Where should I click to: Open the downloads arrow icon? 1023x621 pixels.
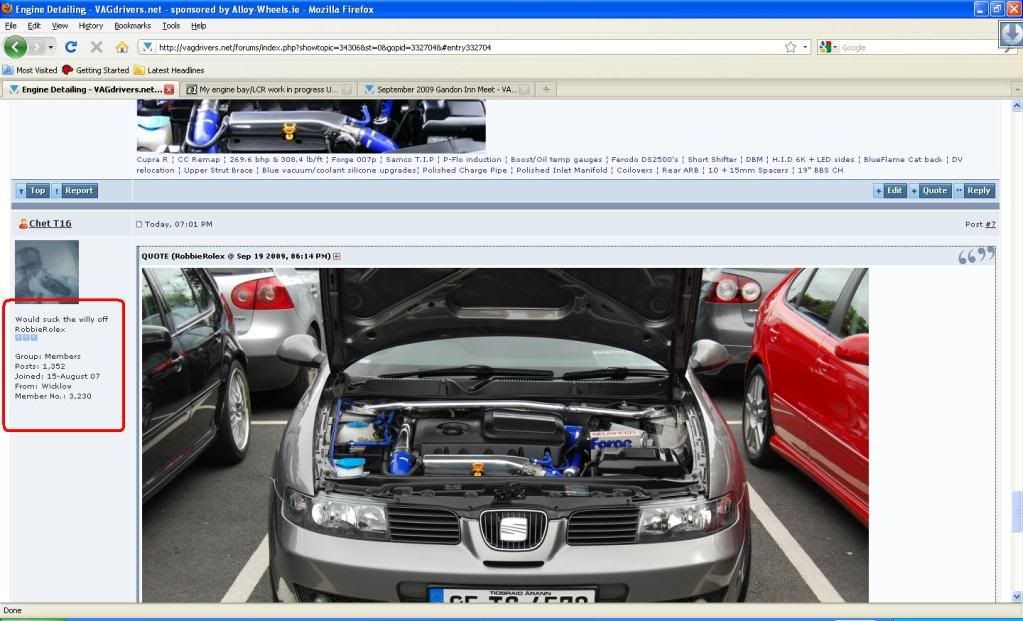pos(1010,34)
